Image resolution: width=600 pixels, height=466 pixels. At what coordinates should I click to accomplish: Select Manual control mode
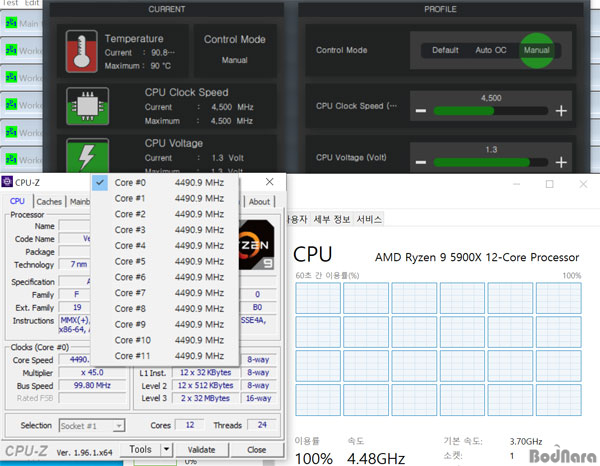click(536, 50)
